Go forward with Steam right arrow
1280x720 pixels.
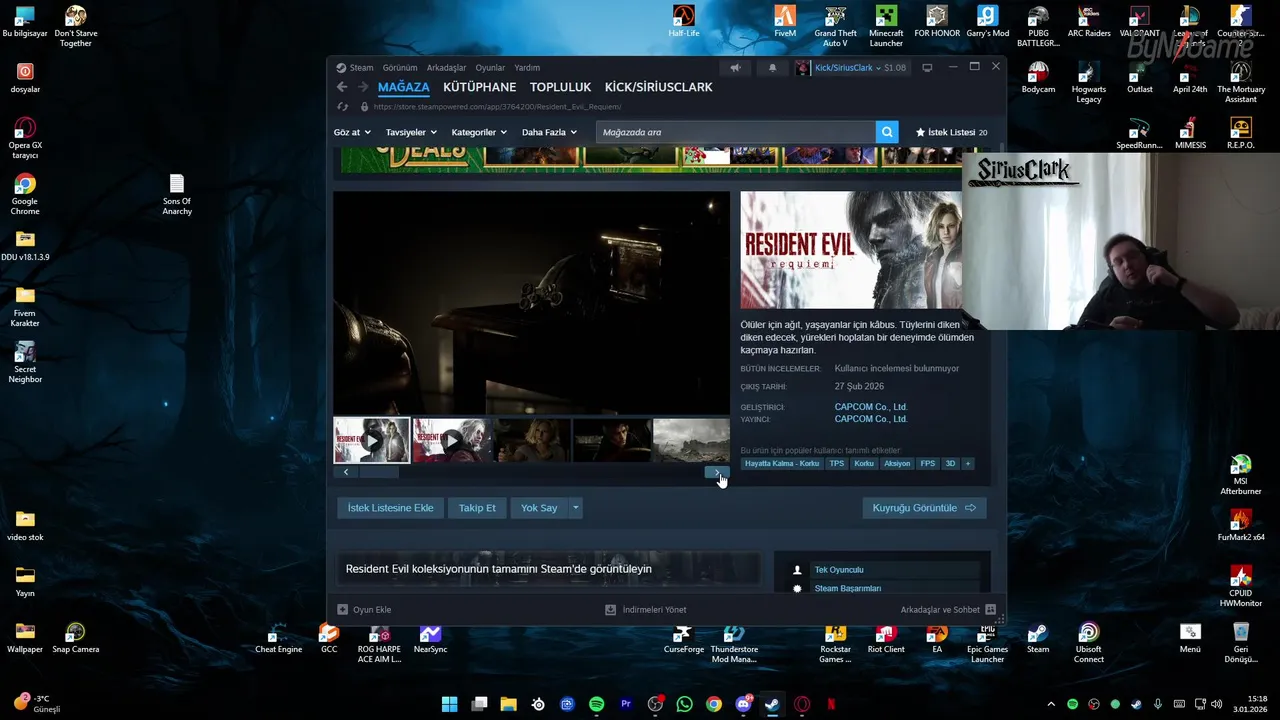point(361,87)
